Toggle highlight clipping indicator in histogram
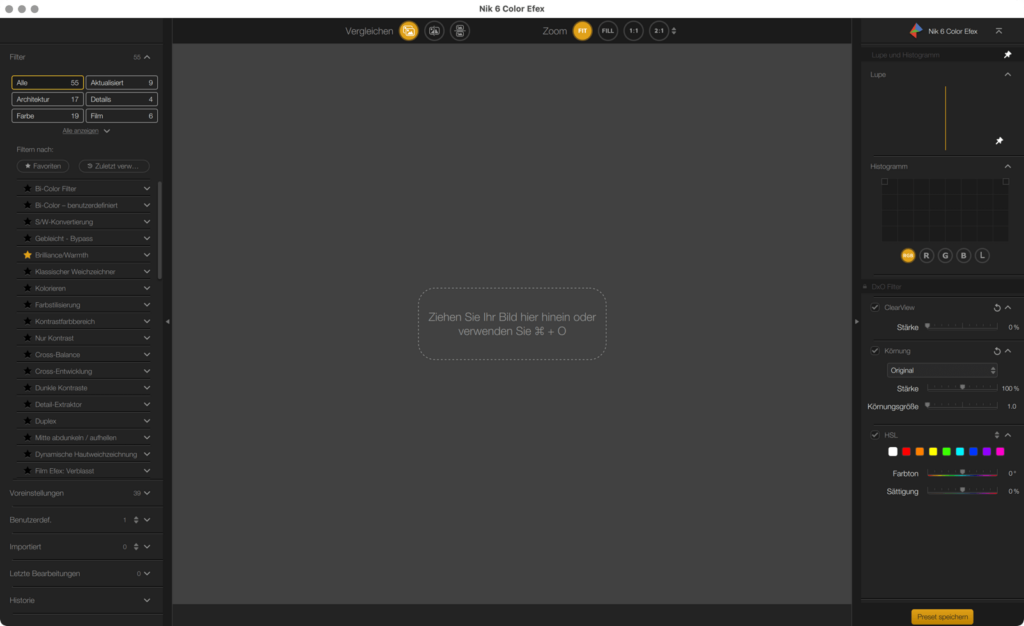1024x626 pixels. [1006, 181]
